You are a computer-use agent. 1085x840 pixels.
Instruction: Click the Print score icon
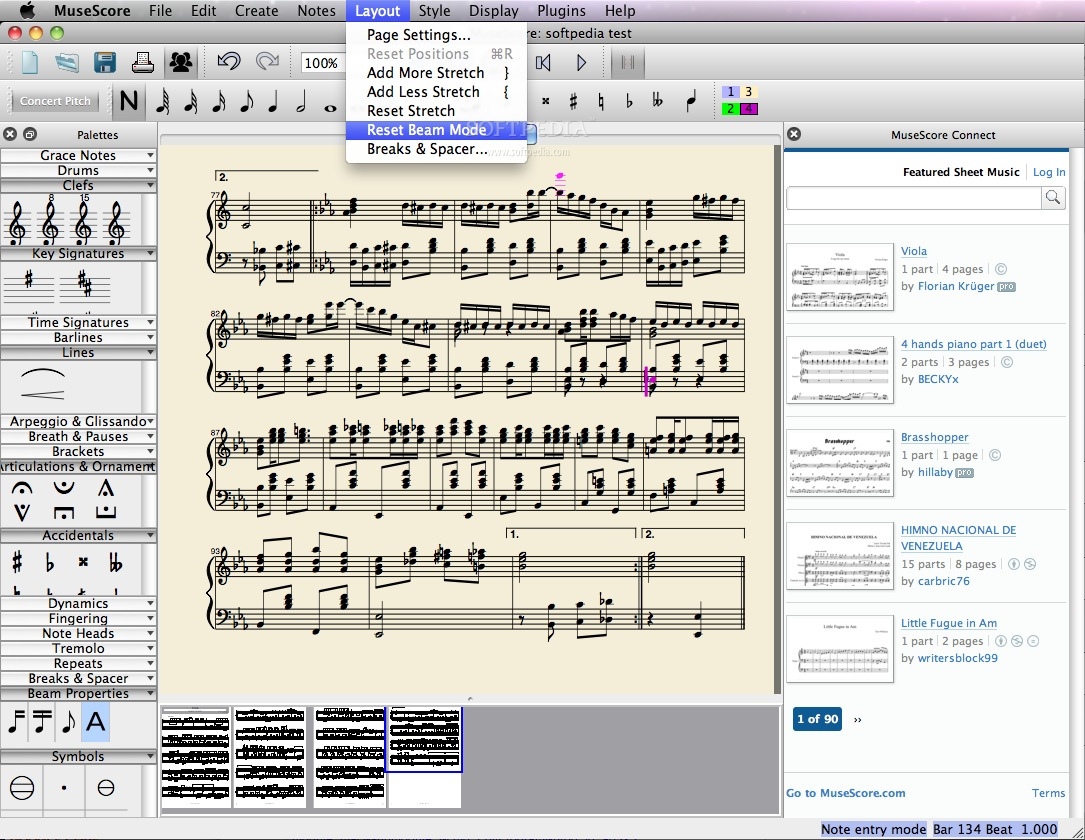click(x=143, y=62)
